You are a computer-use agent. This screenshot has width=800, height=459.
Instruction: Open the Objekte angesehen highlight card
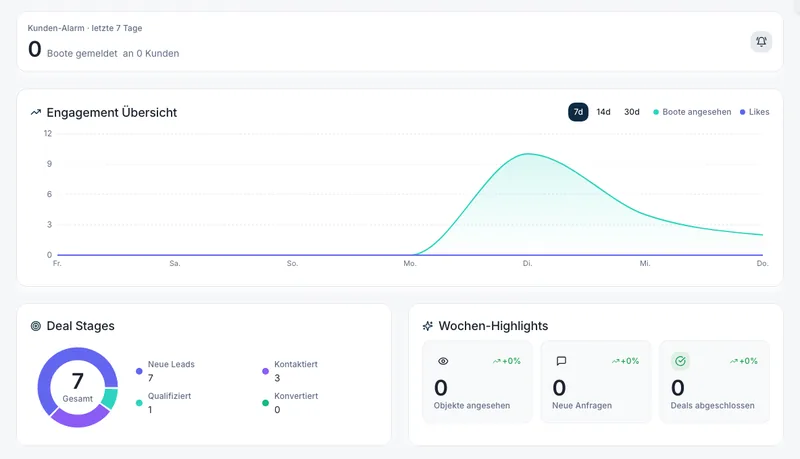point(477,381)
